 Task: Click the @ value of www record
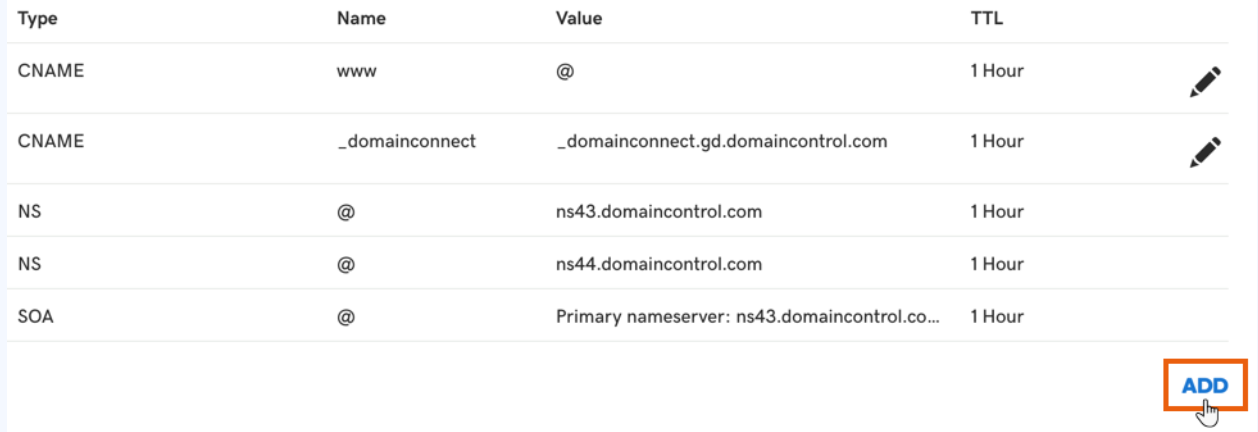[x=564, y=72]
